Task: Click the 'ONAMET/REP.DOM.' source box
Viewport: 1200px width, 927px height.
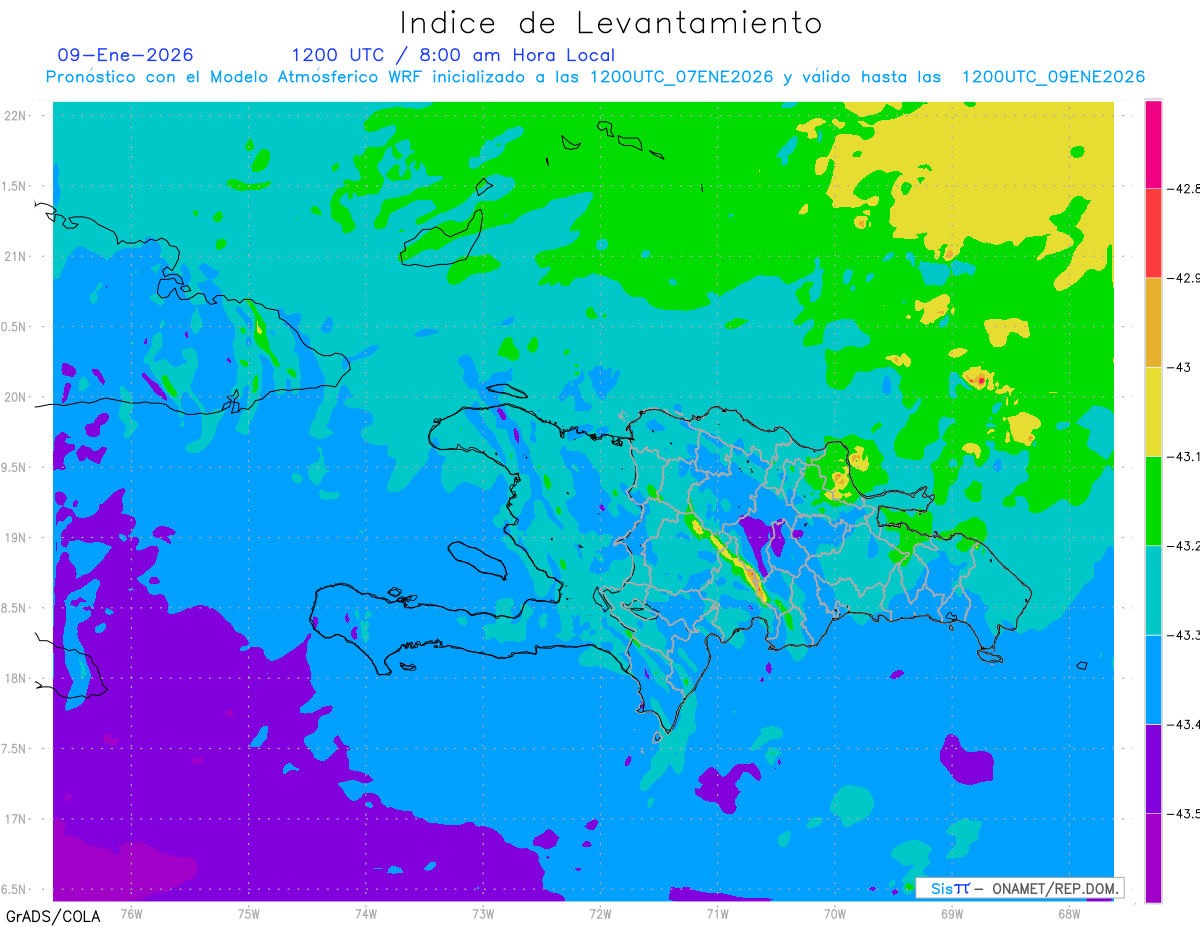Action: [x=1020, y=888]
